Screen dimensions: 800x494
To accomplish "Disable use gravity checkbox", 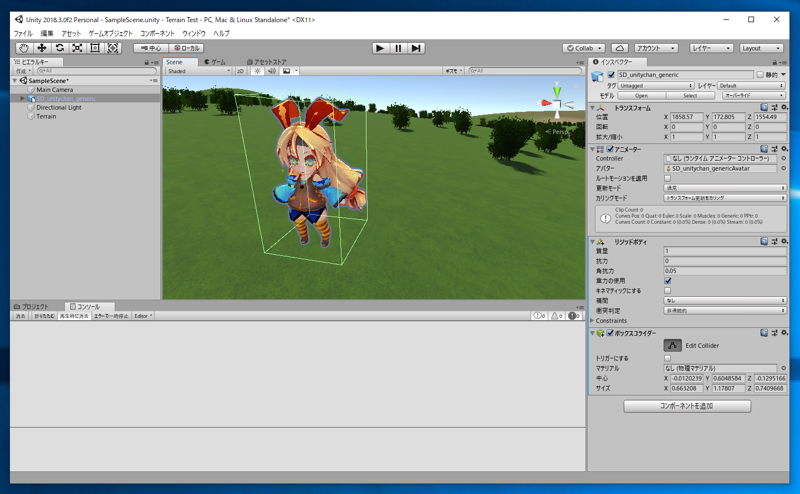I will 667,281.
